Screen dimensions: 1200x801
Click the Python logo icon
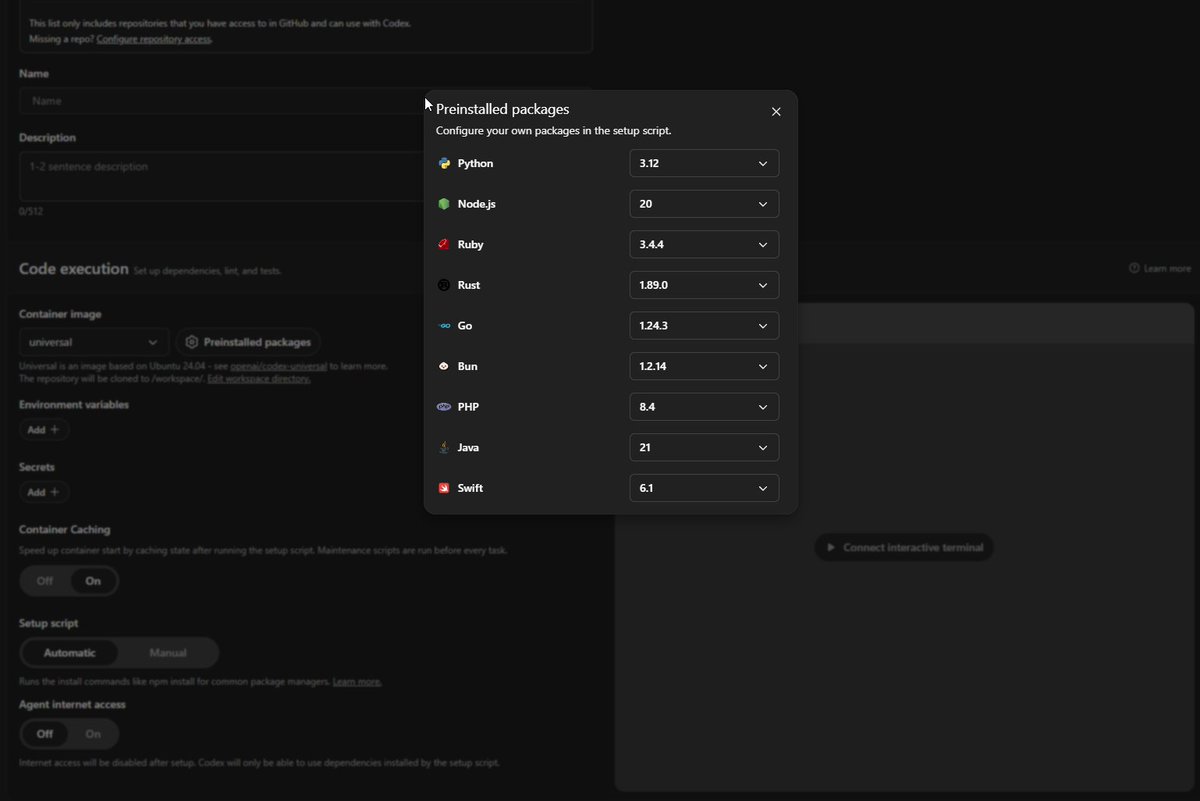pos(444,163)
